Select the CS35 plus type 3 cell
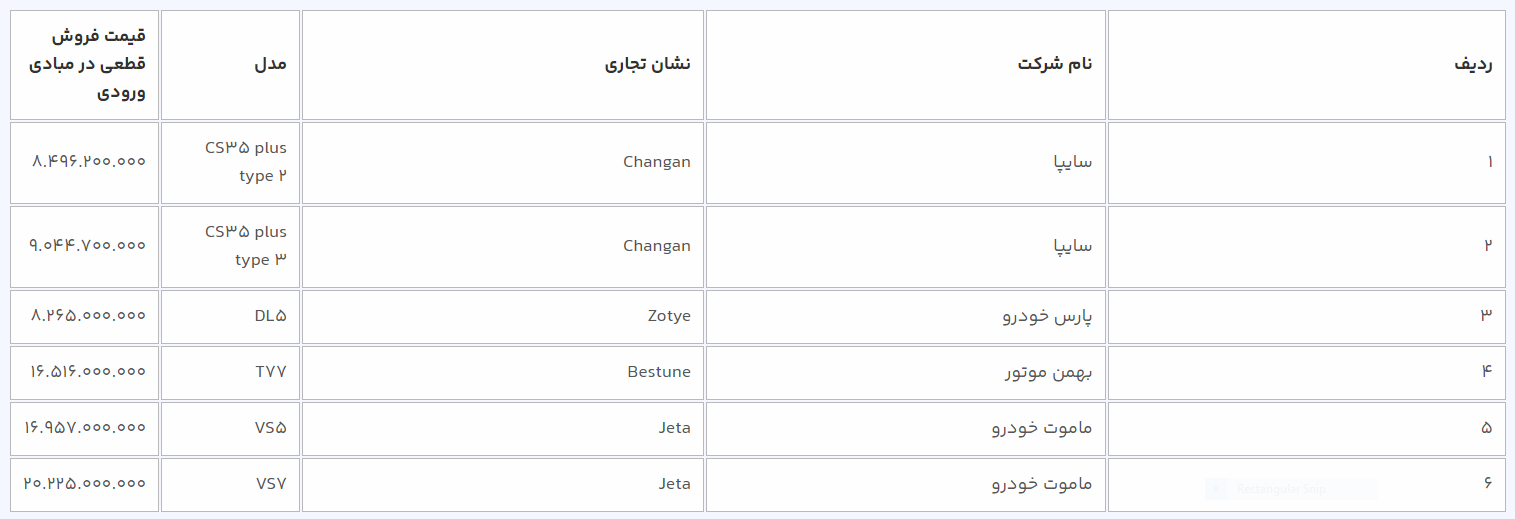Viewport: 1515px width, 519px height. point(246,246)
